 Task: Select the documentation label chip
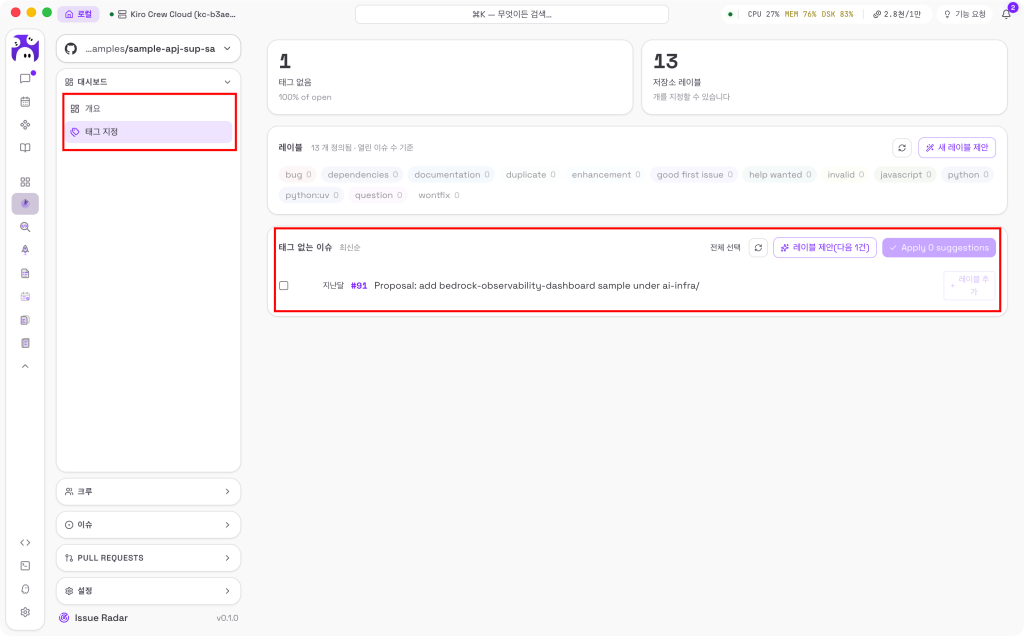pos(451,174)
